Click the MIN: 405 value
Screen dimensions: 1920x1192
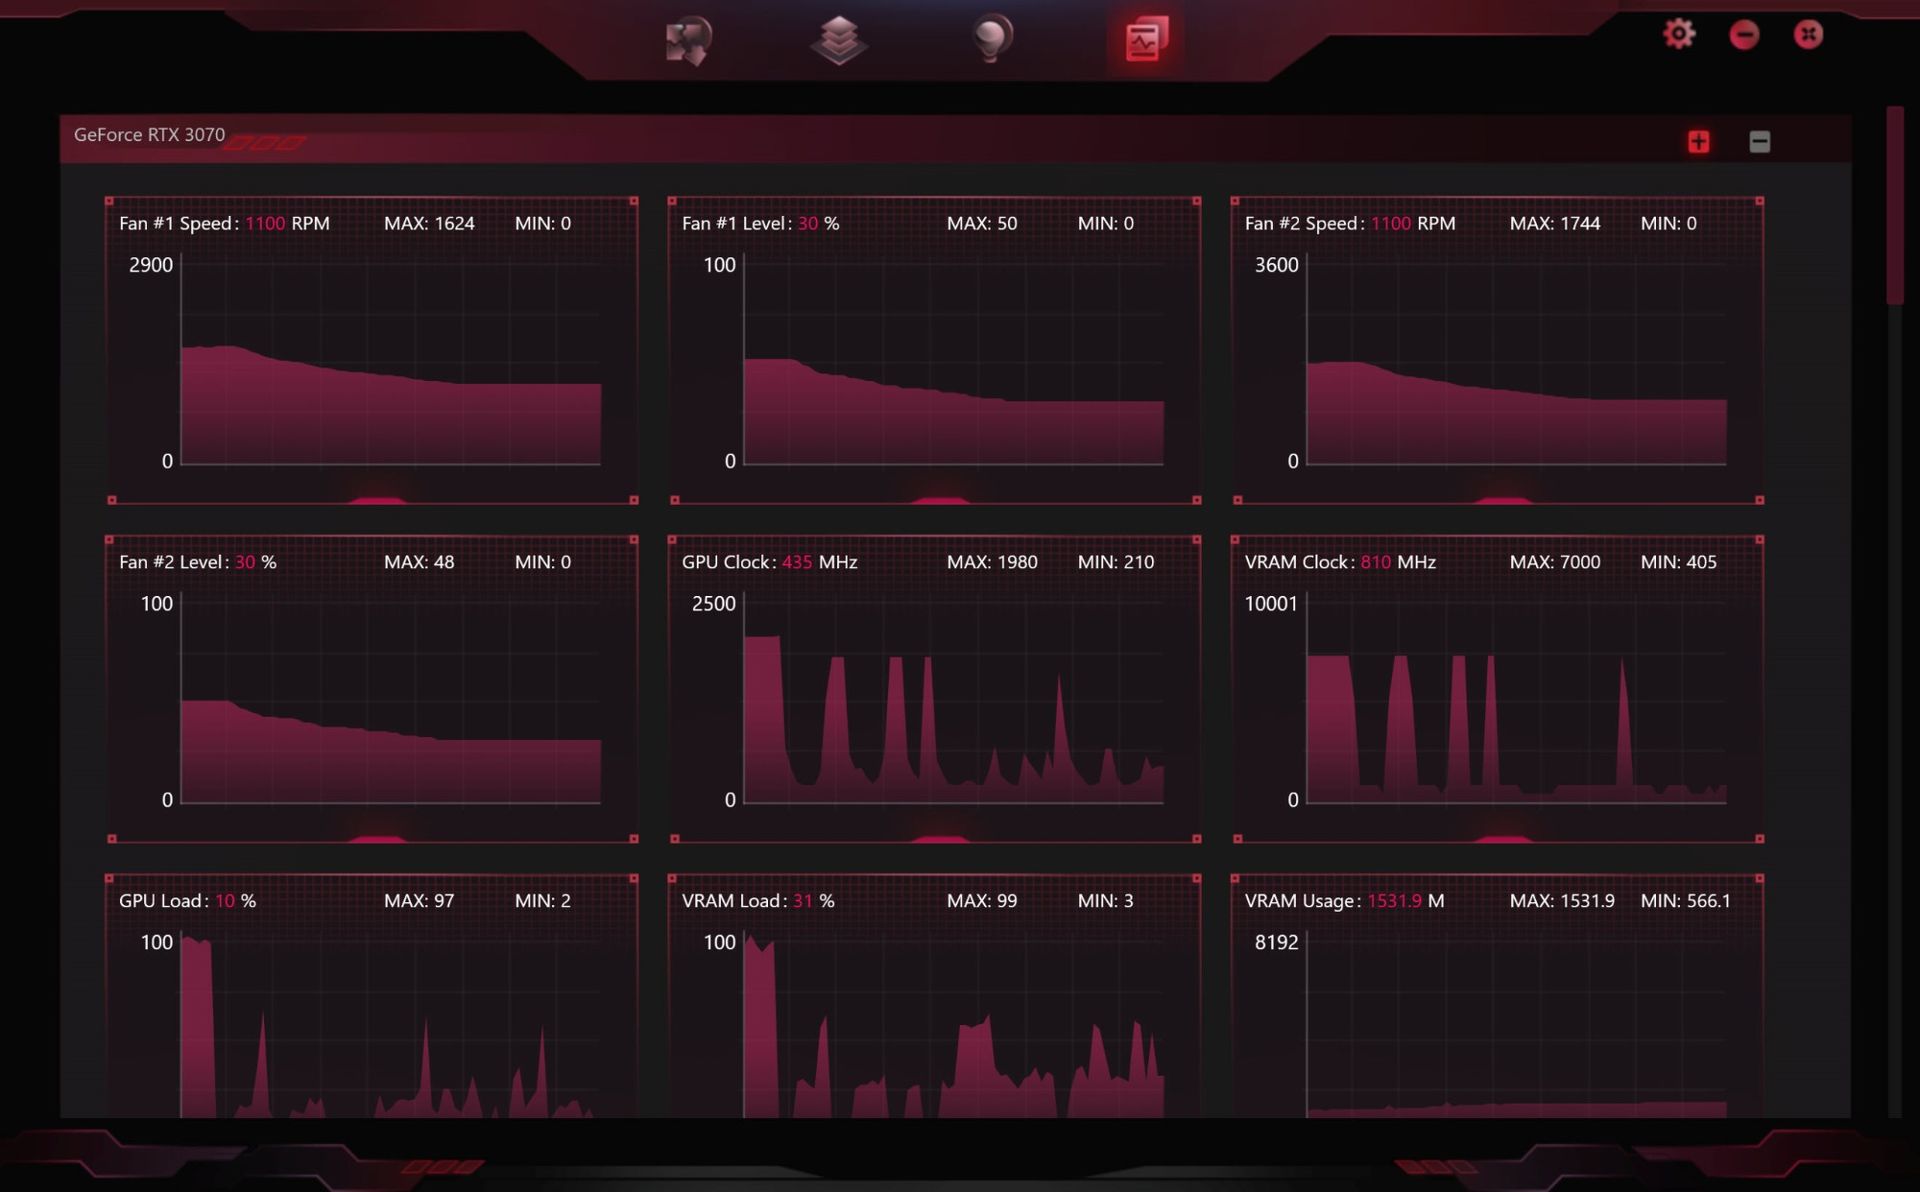tap(1679, 563)
